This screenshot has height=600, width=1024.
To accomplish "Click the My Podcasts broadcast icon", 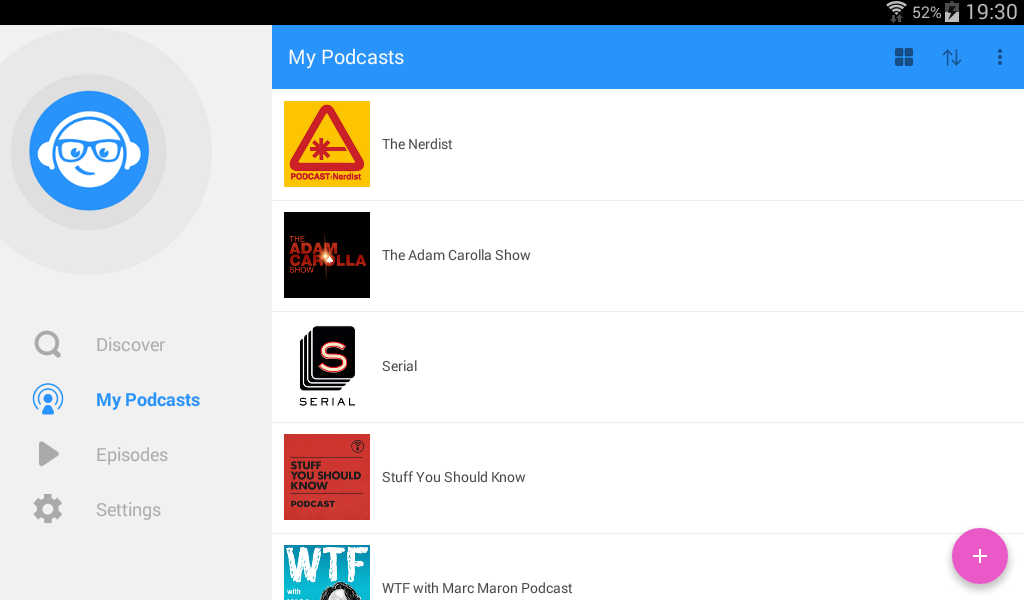I will click(x=48, y=400).
